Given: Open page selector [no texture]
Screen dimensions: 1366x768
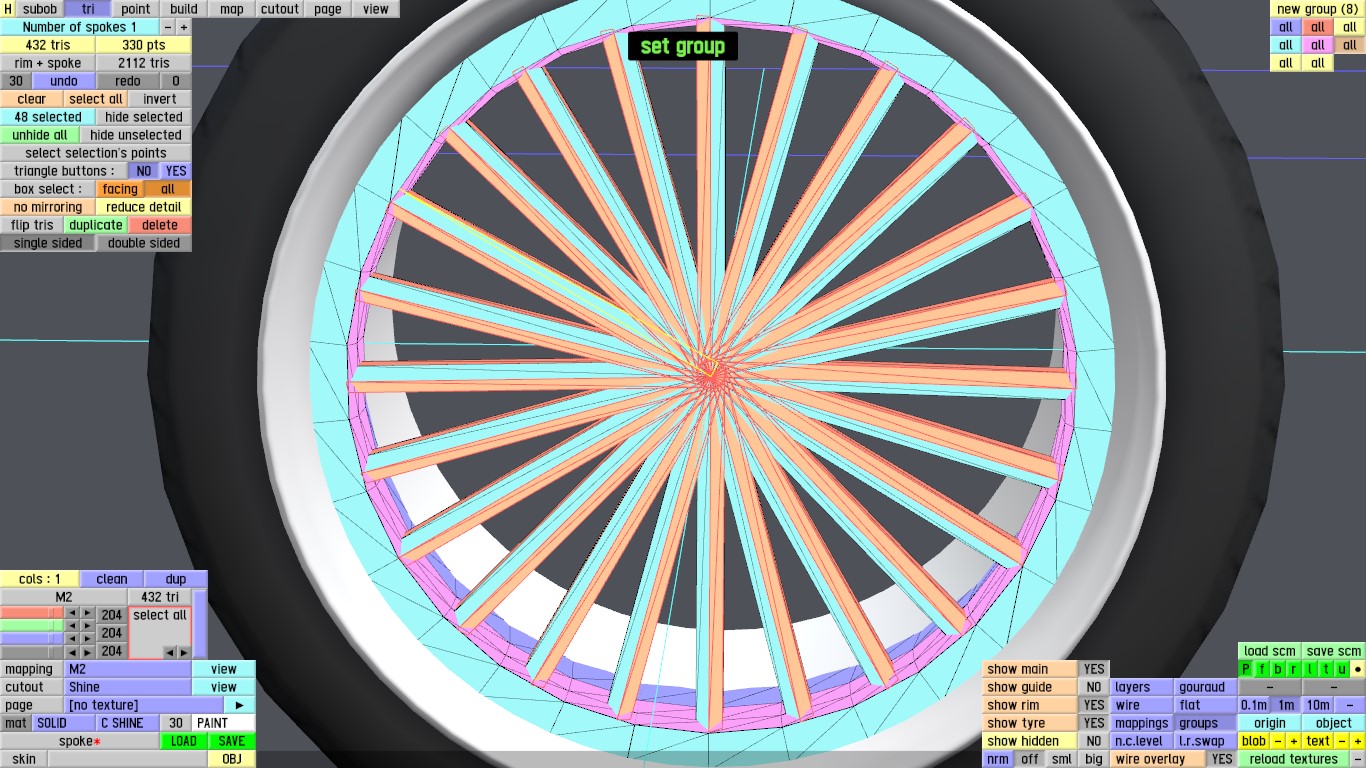Looking at the screenshot, I should click(144, 705).
